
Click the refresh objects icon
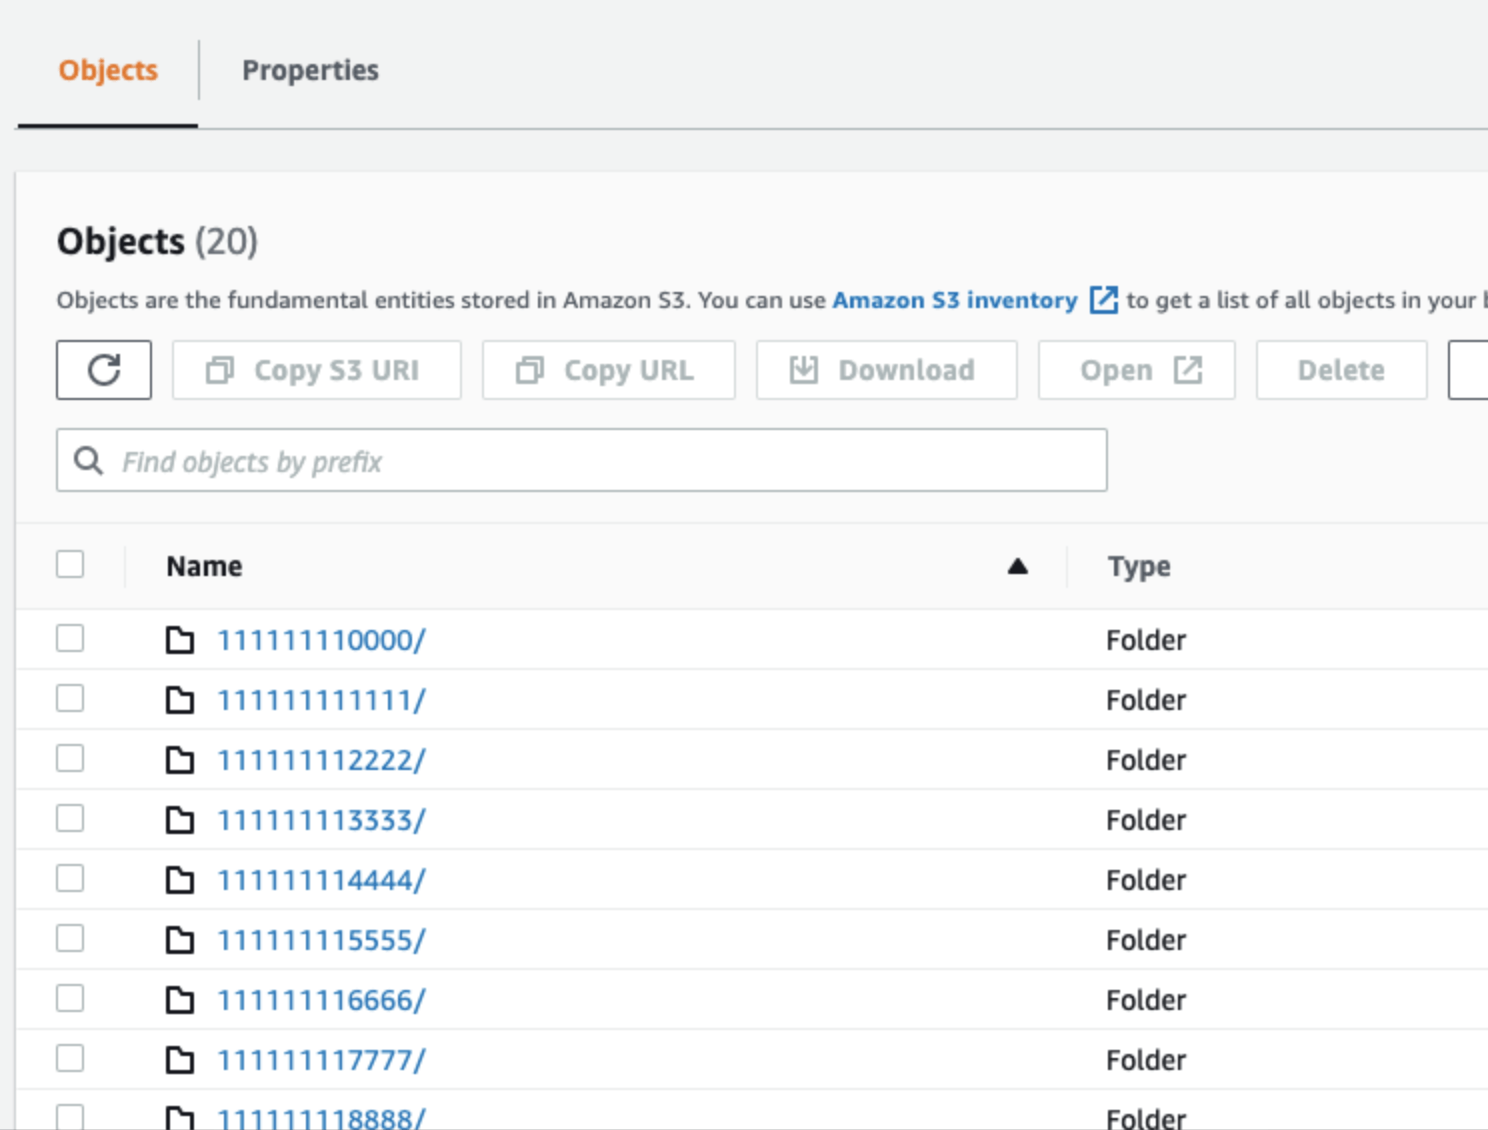tap(103, 369)
